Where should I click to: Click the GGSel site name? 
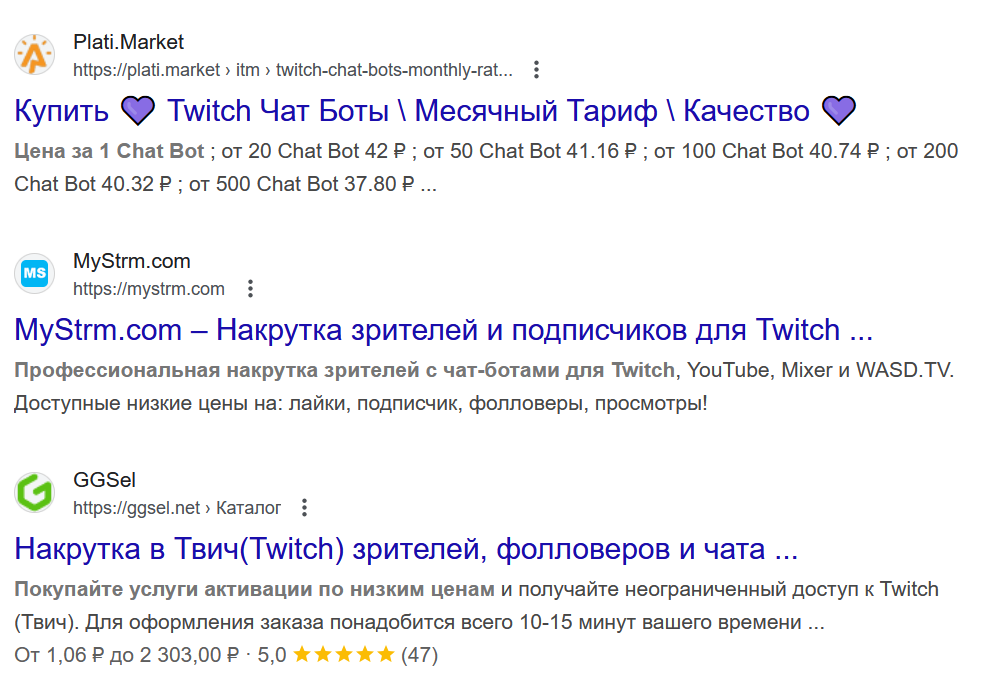coord(104,480)
